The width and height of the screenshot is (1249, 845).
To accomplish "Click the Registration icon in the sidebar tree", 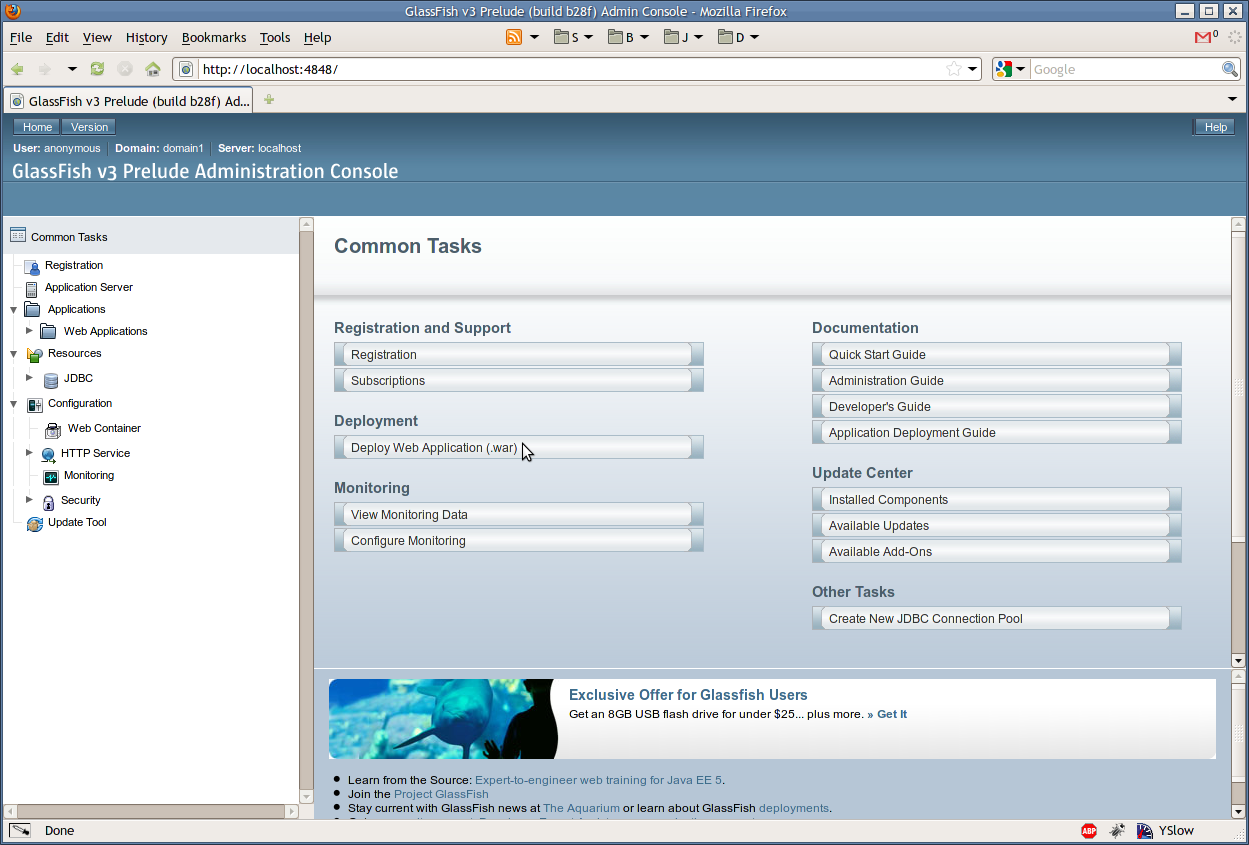I will 32,266.
